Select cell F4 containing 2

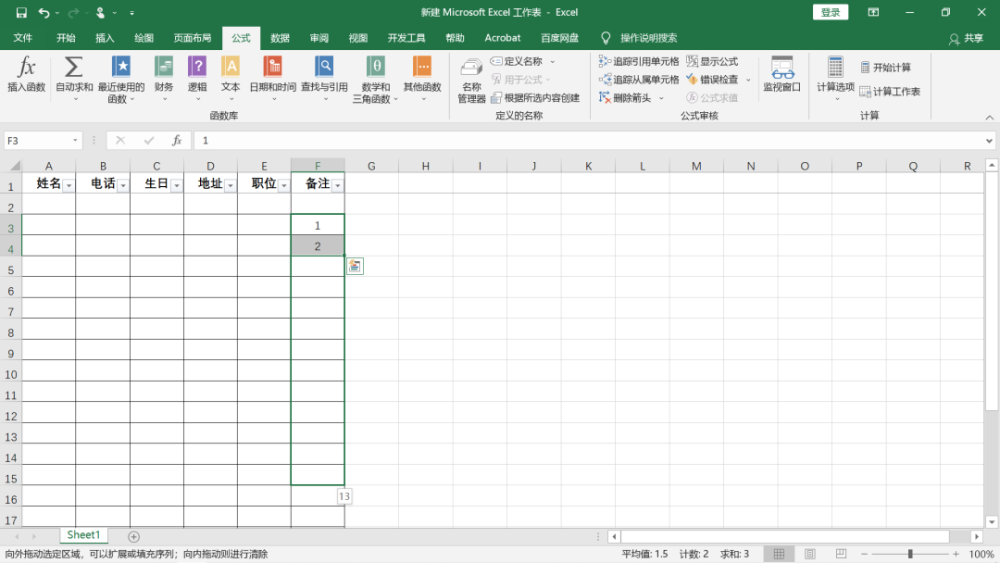(318, 246)
